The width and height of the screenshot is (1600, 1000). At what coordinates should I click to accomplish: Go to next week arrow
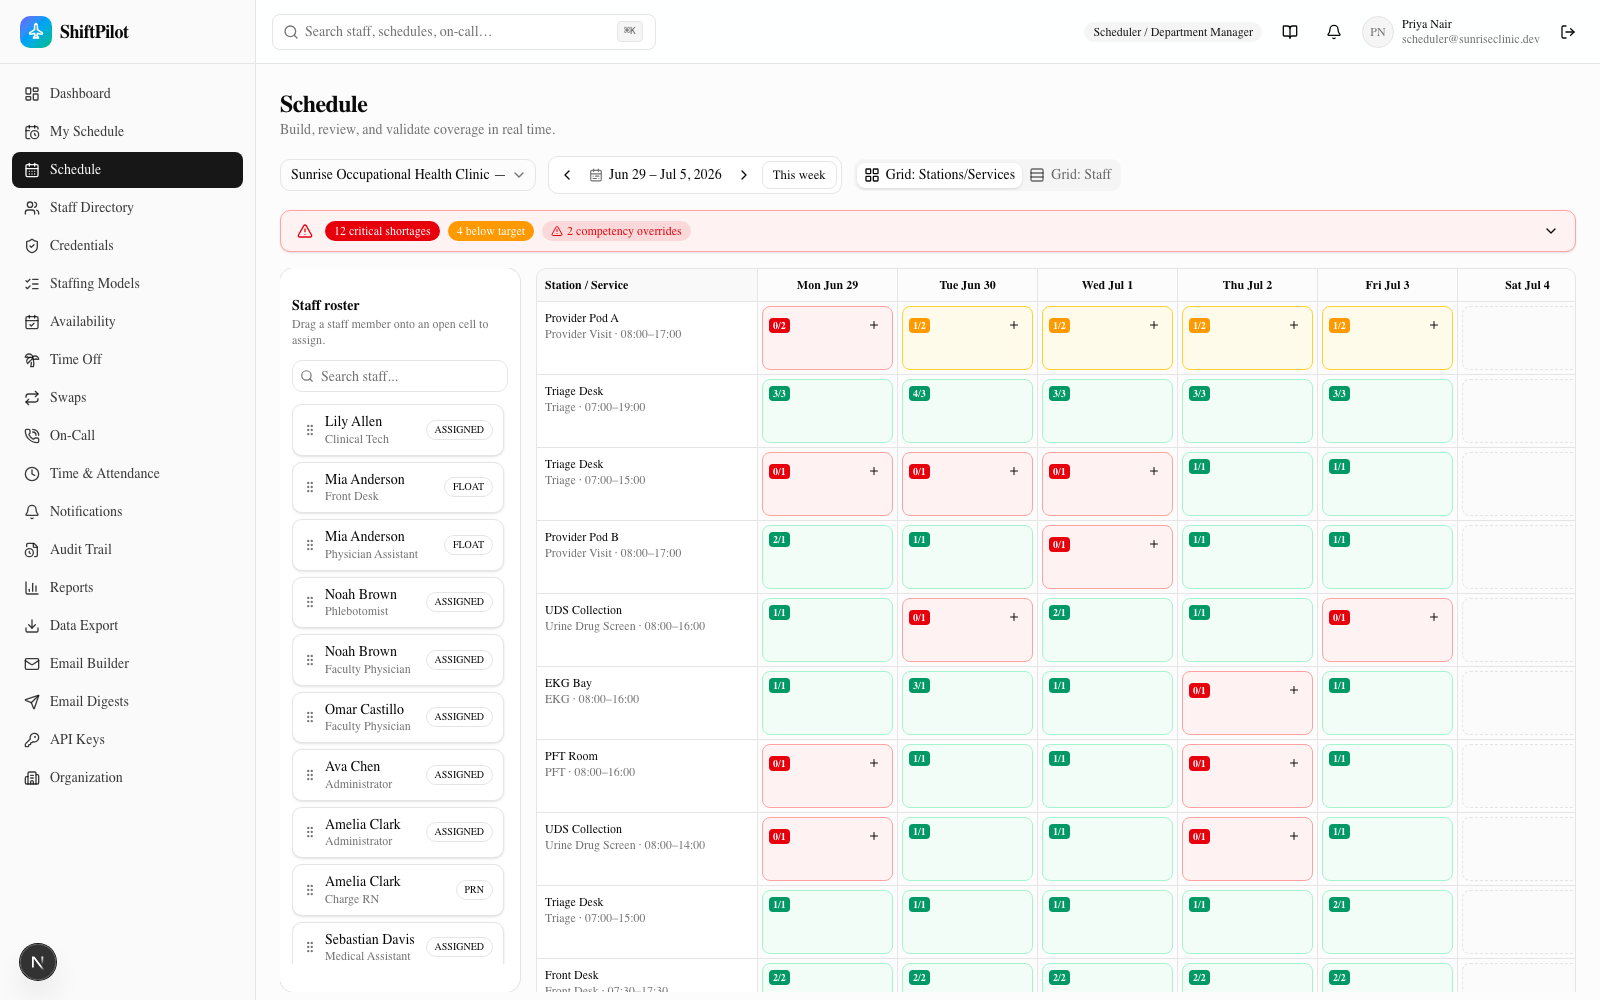coord(744,175)
